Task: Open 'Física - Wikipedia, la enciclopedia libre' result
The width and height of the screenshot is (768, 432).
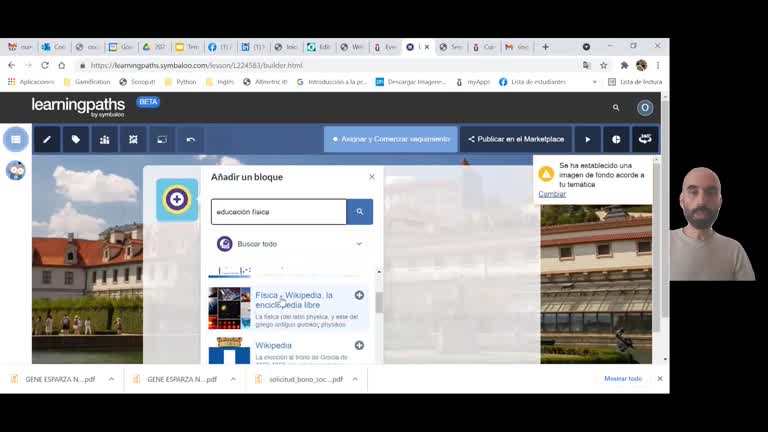Action: click(x=294, y=300)
